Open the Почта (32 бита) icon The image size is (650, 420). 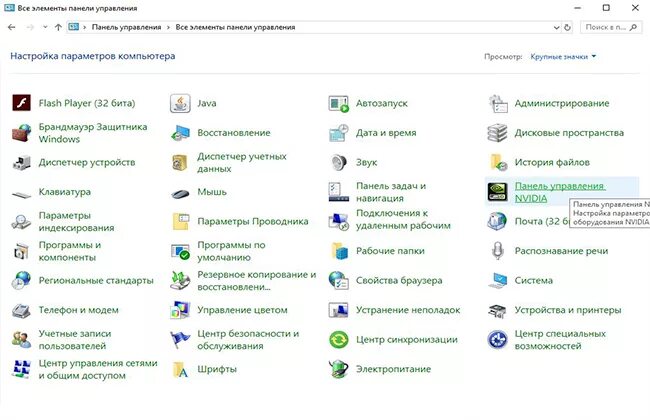497,221
